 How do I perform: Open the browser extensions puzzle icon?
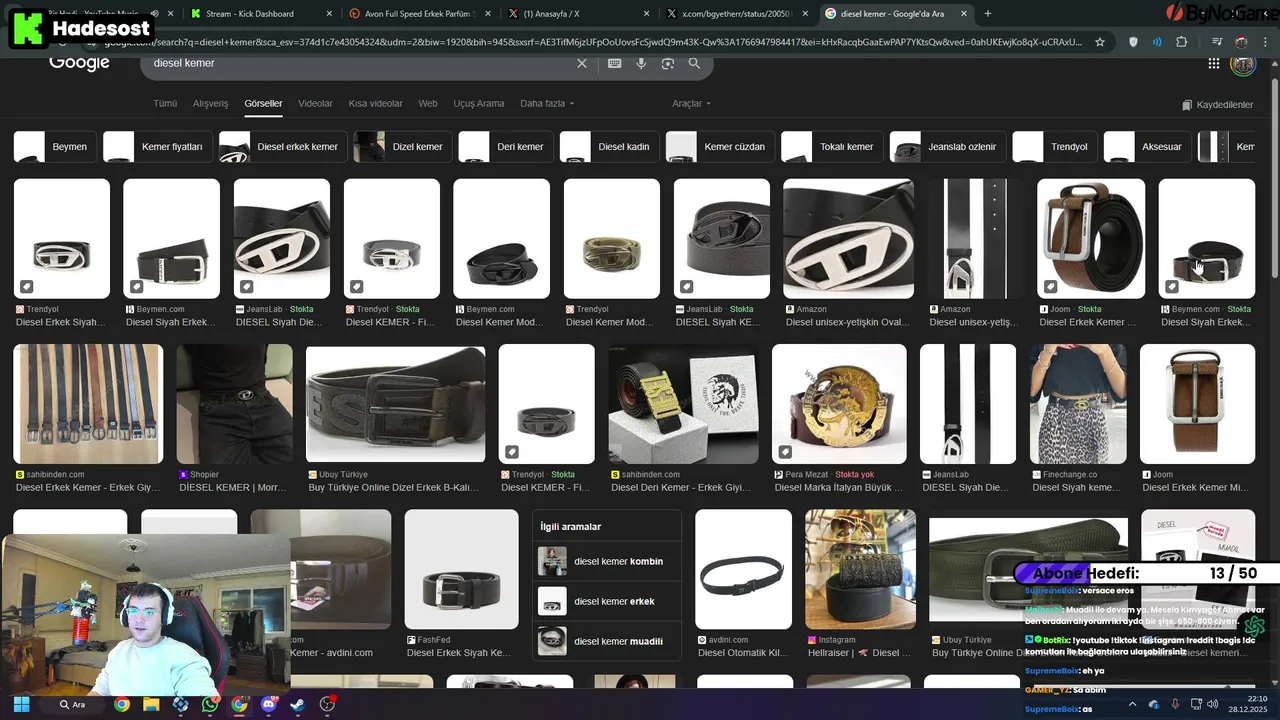1181,42
